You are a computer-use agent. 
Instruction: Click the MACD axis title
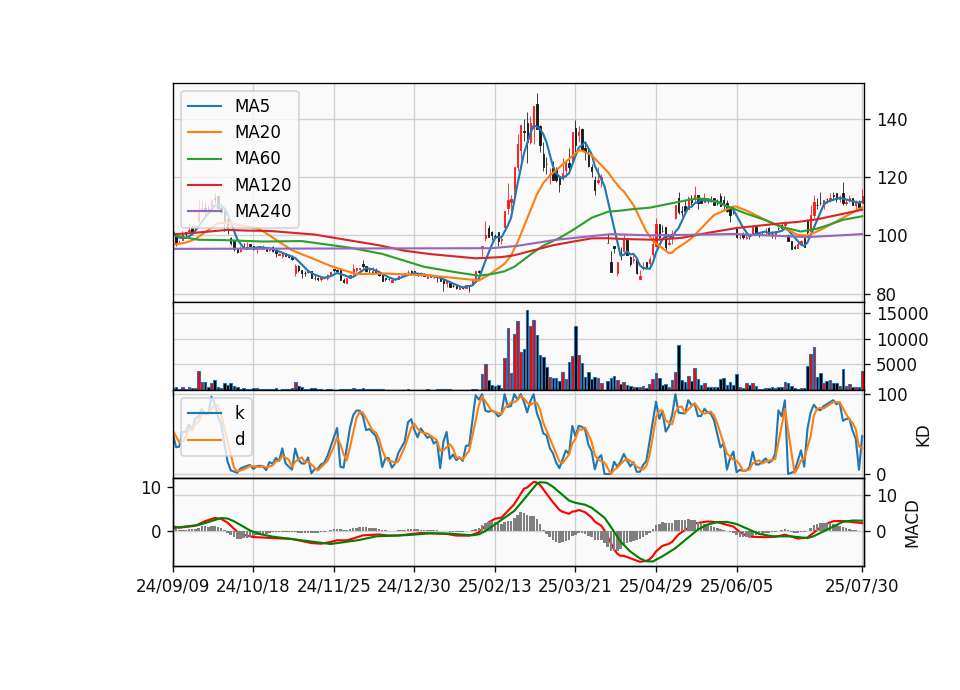(x=912, y=524)
